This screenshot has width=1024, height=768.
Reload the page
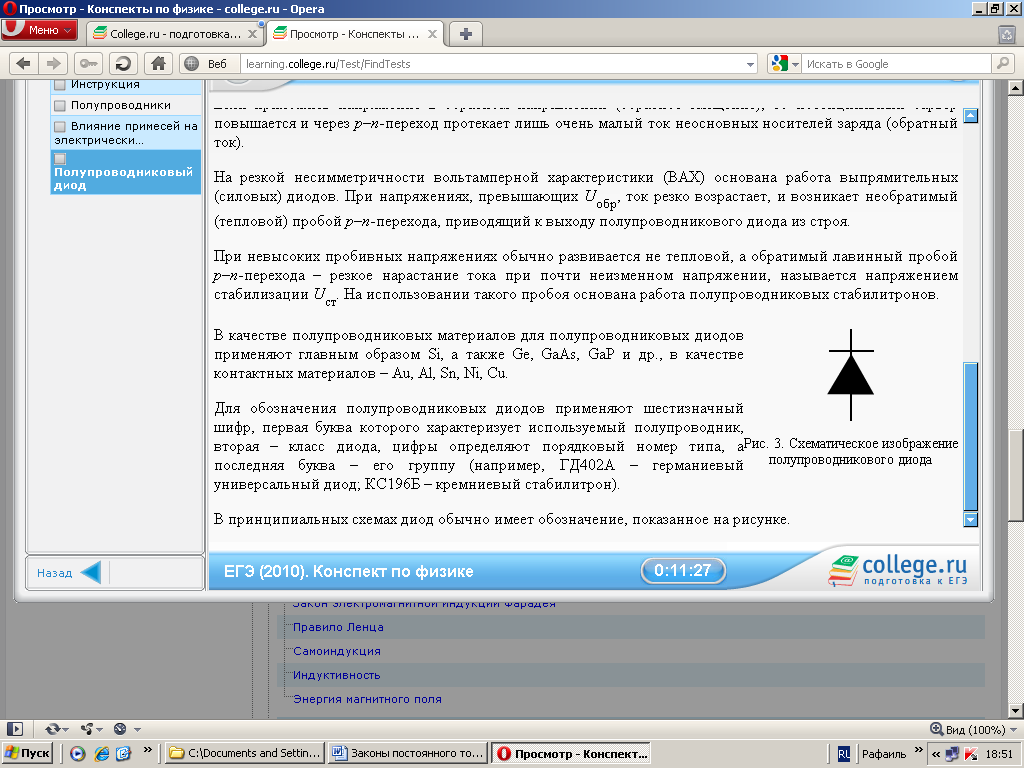click(123, 63)
